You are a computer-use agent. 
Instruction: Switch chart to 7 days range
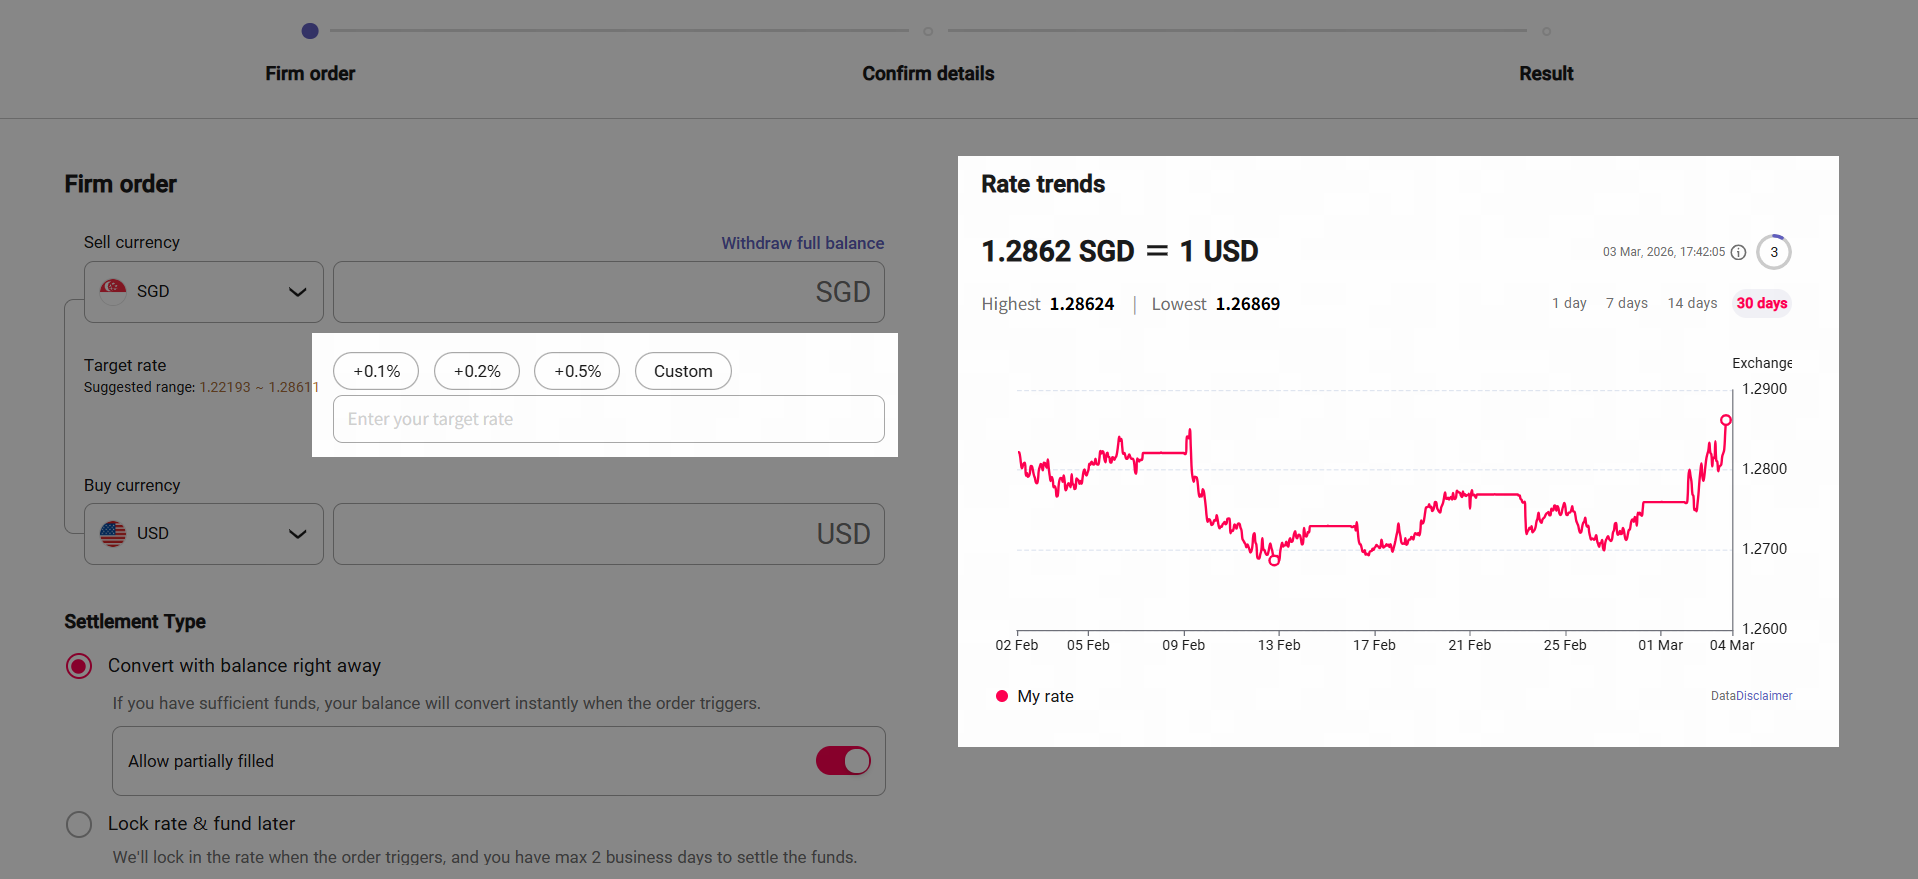1626,303
